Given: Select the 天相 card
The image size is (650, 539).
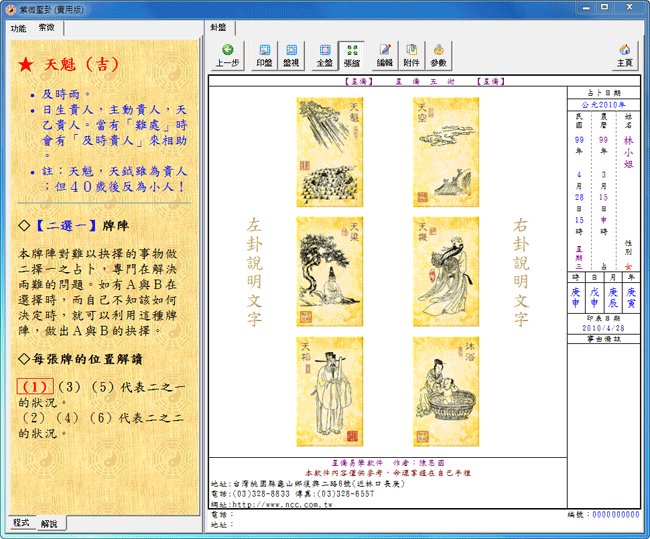Looking at the screenshot, I should coord(330,391).
